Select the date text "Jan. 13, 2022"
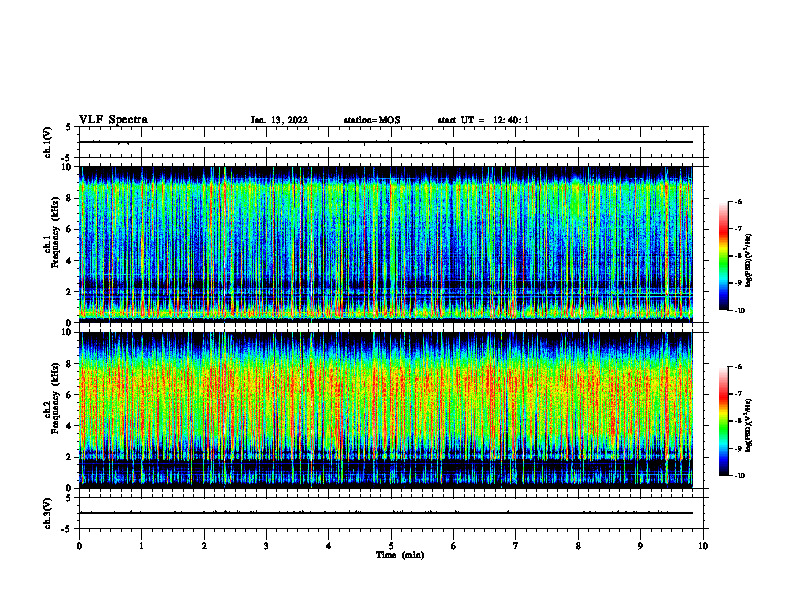Image resolution: width=792 pixels, height=612 pixels. [x=279, y=120]
